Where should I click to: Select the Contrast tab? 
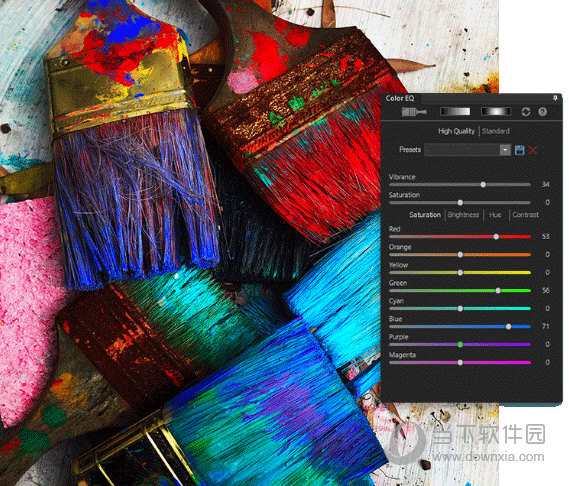point(525,215)
